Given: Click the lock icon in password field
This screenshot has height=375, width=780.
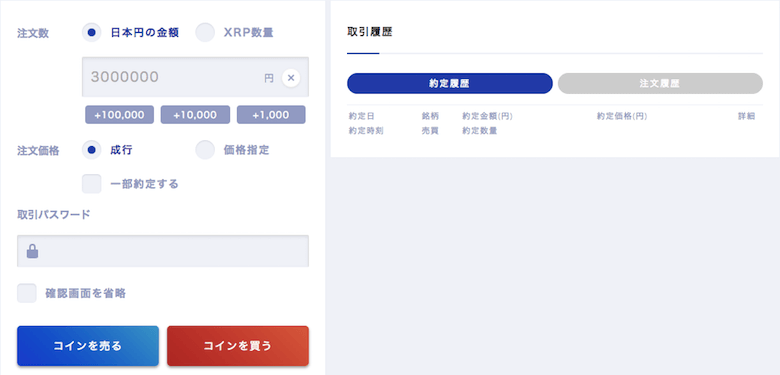Looking at the screenshot, I should (x=33, y=251).
